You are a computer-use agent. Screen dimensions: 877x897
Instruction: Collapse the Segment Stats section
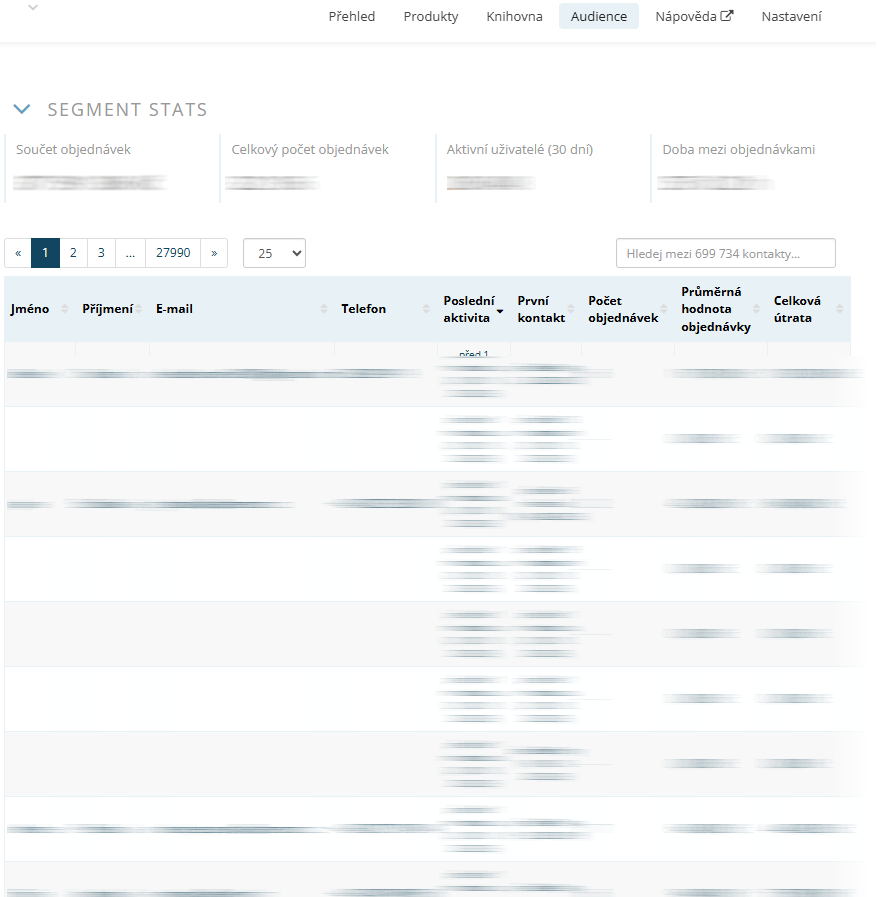coord(22,110)
